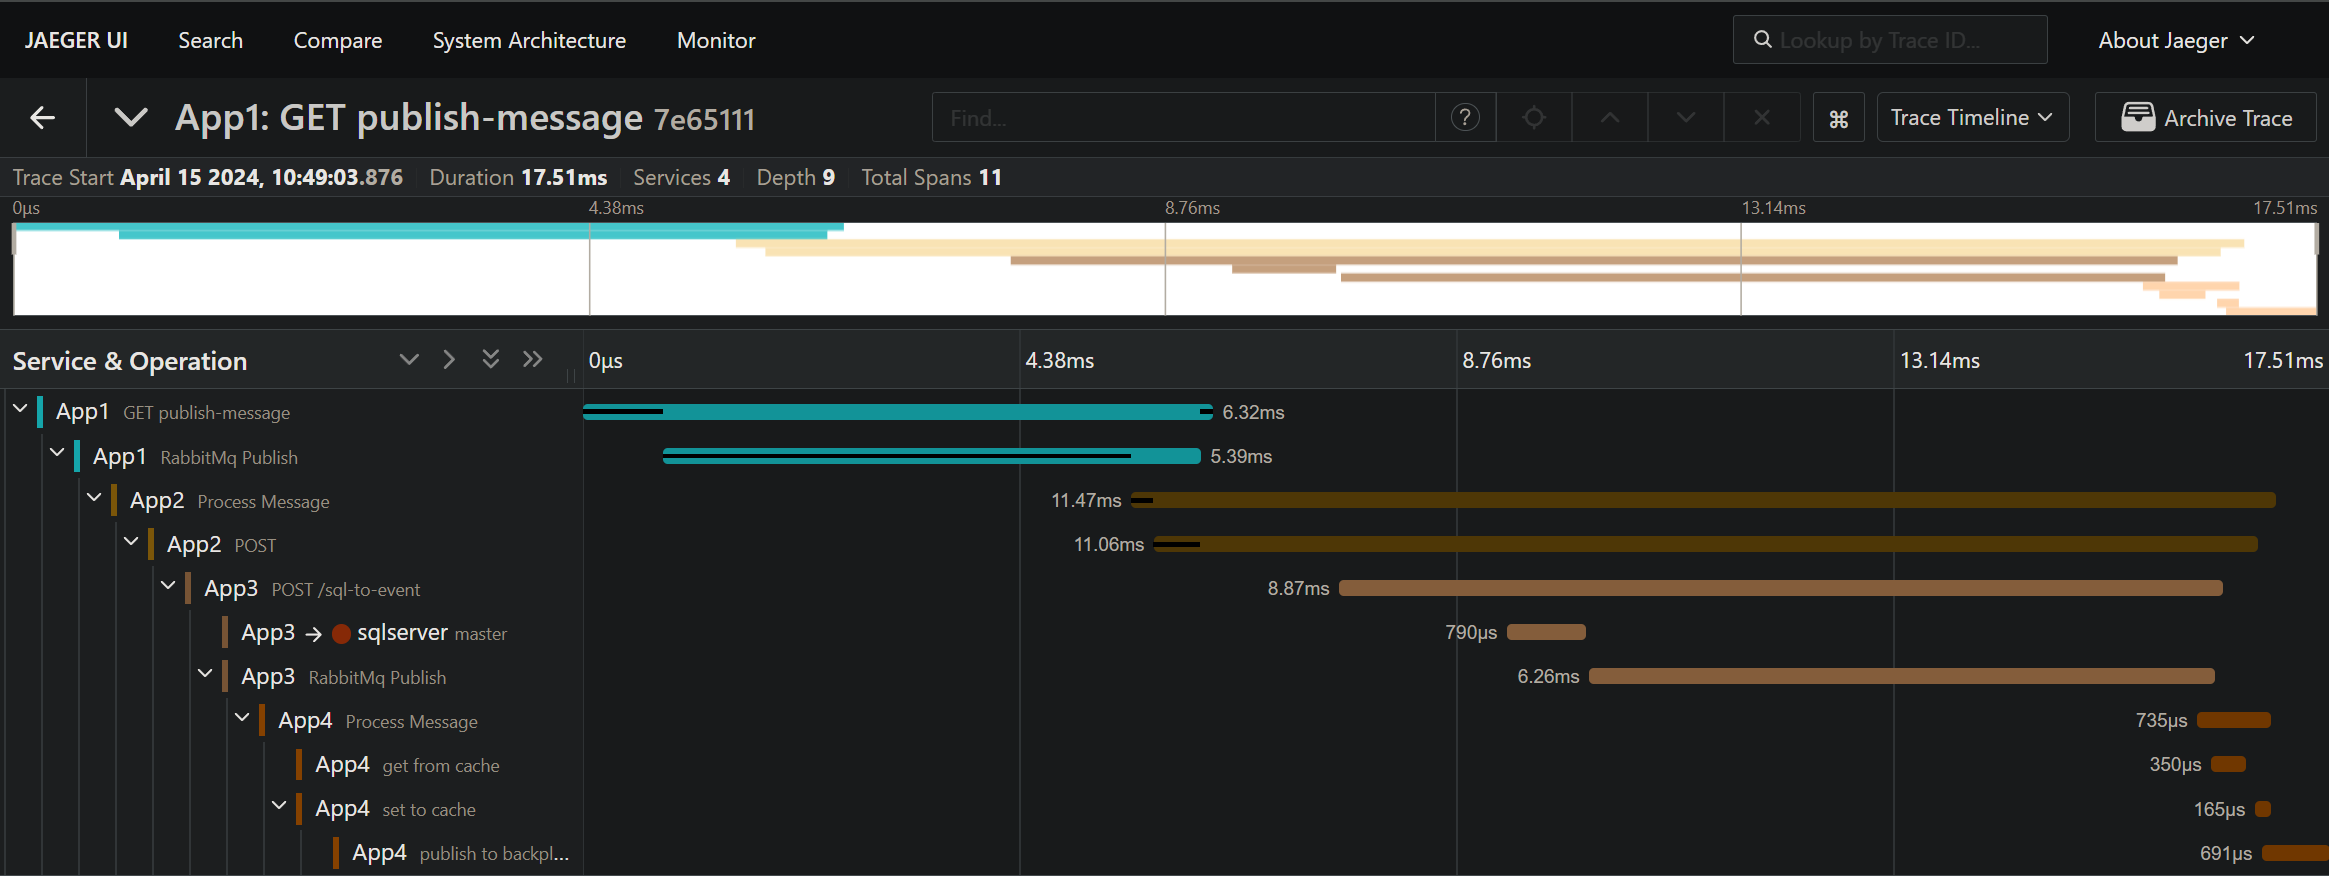
Task: Click the trace minimap overview graph
Action: [x=1165, y=269]
